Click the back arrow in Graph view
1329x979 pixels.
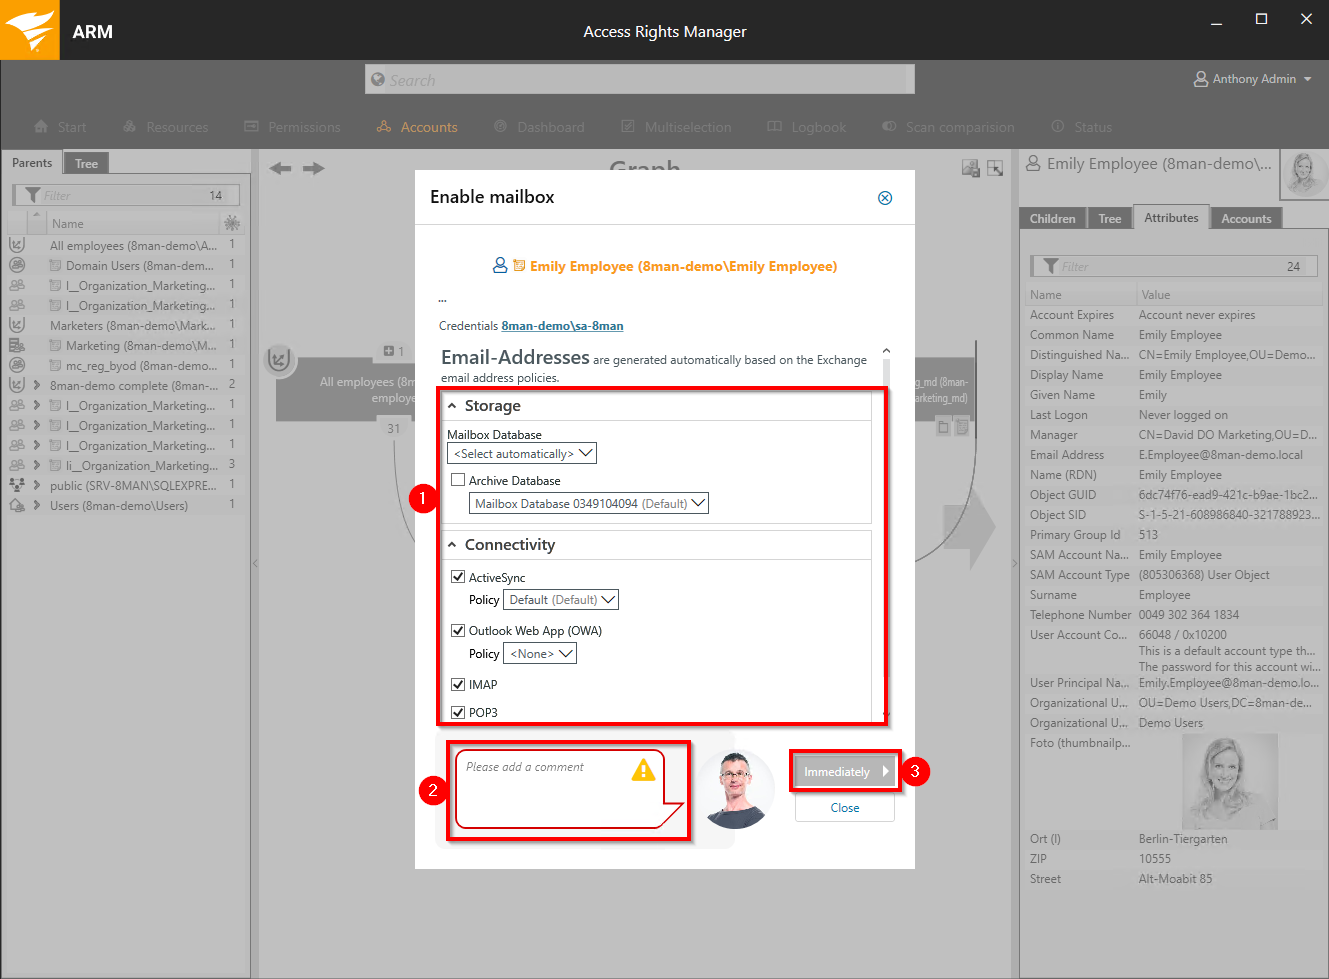click(281, 168)
